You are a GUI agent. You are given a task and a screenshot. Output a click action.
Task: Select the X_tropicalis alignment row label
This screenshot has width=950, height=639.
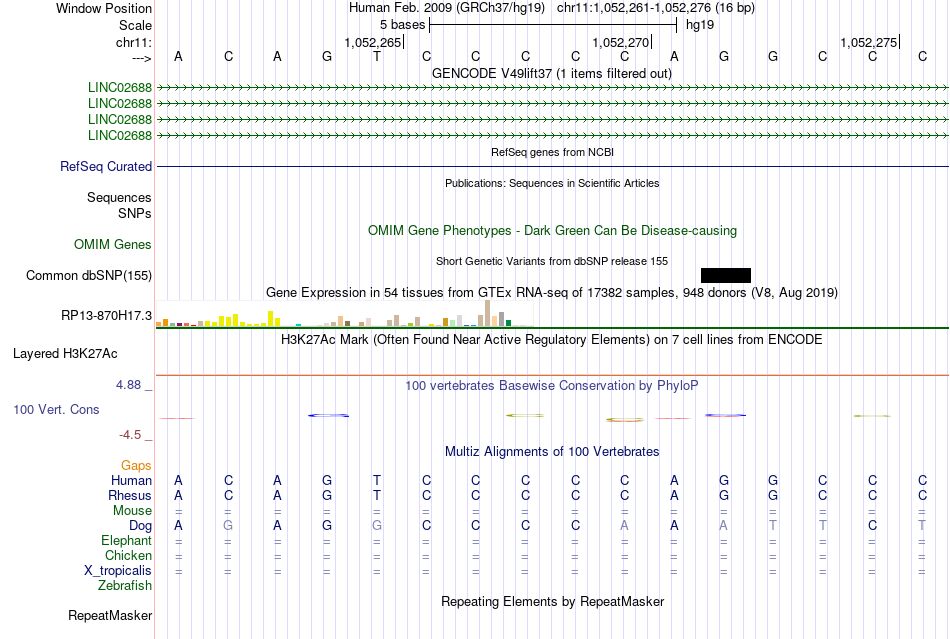[118, 571]
